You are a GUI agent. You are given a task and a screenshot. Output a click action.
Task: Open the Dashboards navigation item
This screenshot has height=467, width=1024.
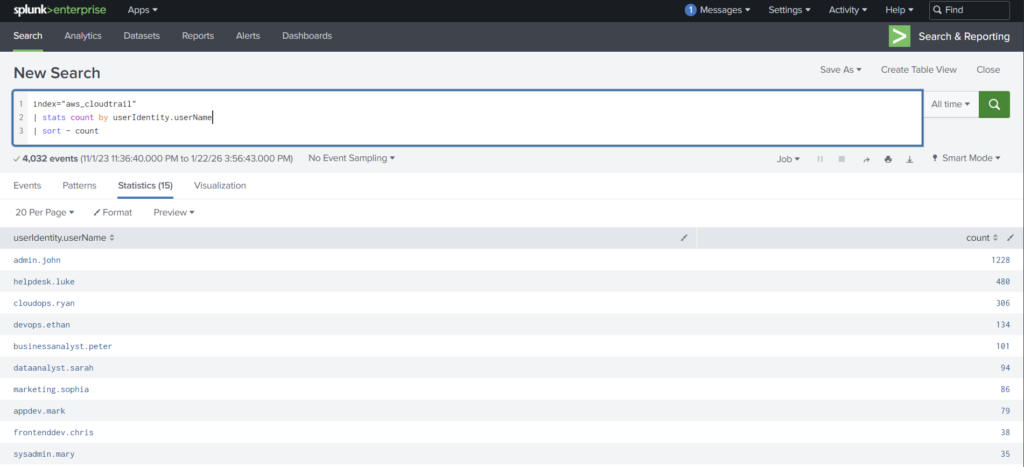(307, 36)
